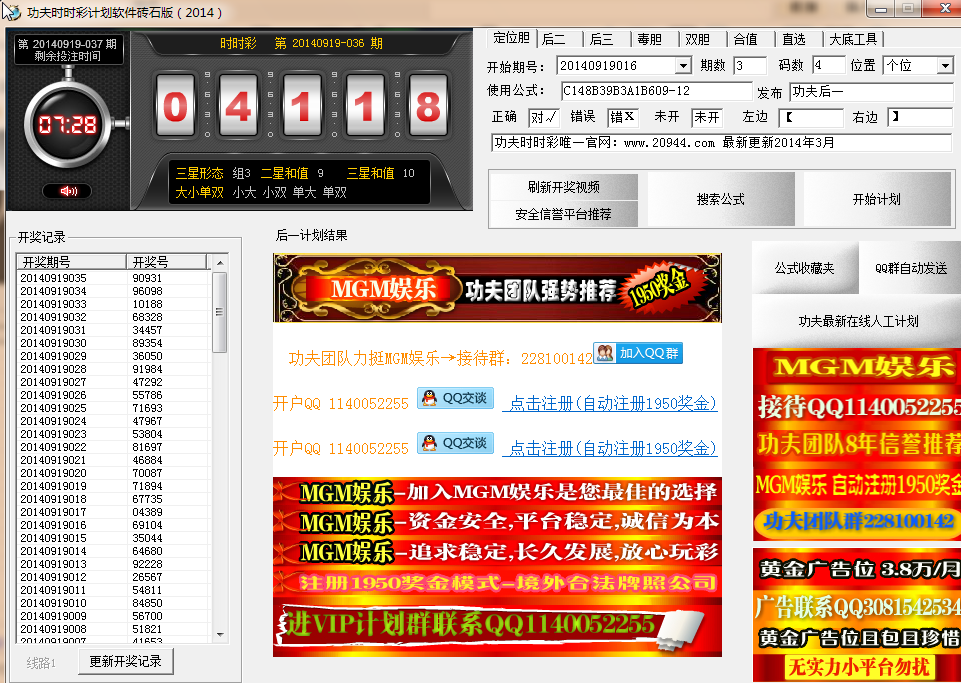Click the 进VIP计划群 banner
961x683 pixels.
497,627
